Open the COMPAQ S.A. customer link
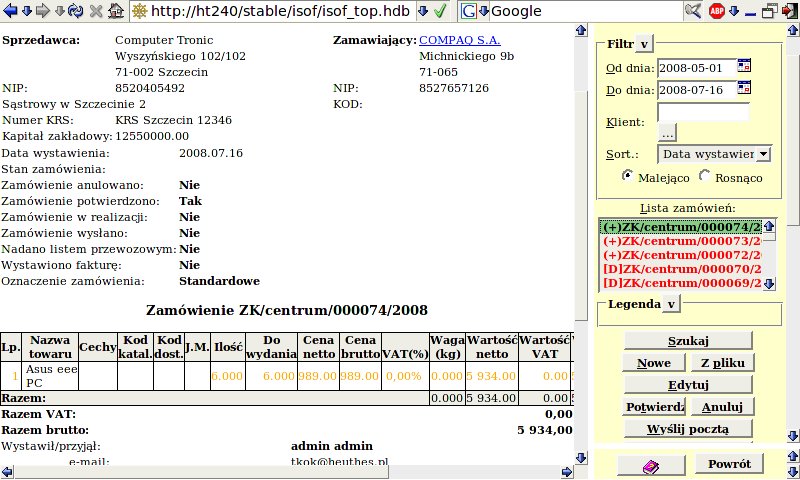The height and width of the screenshot is (480, 800). (x=460, y=40)
